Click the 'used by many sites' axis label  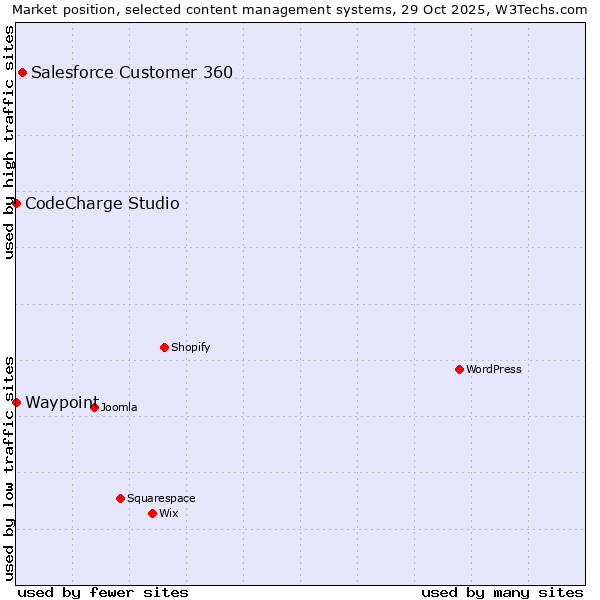tap(502, 592)
